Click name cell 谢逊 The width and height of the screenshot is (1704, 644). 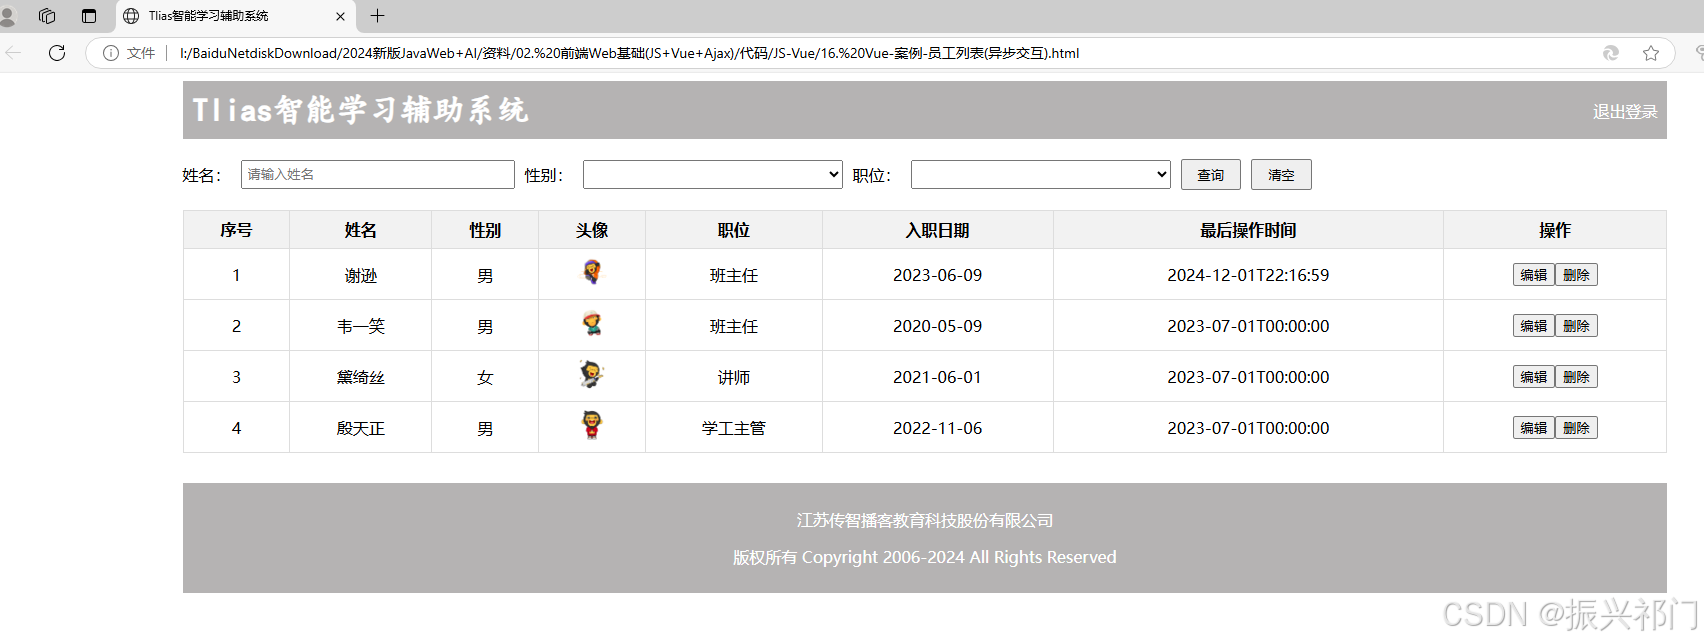361,275
